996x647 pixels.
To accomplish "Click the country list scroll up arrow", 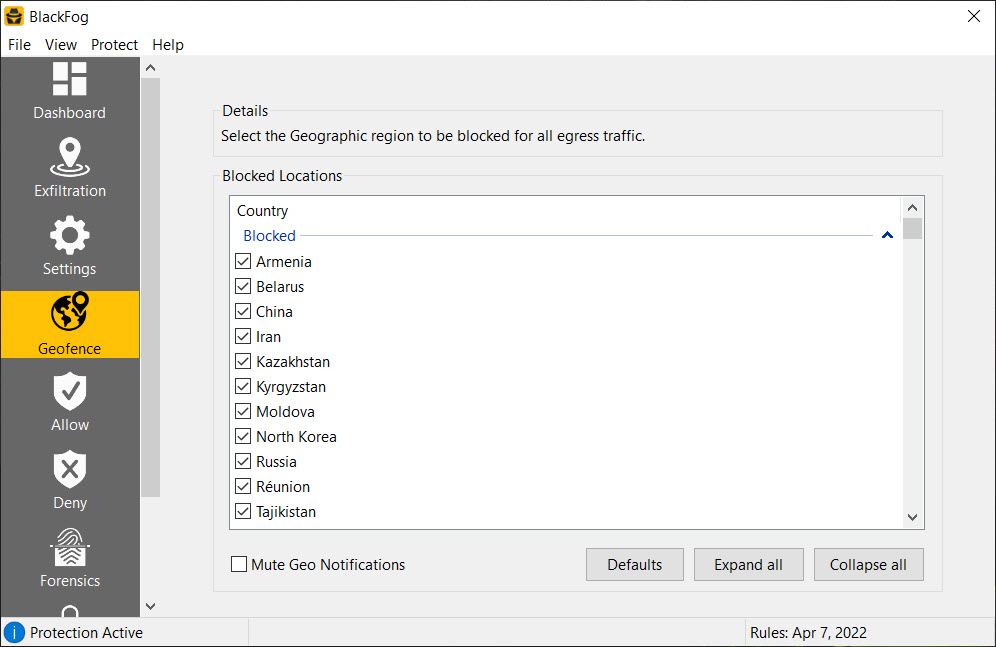I will point(913,208).
